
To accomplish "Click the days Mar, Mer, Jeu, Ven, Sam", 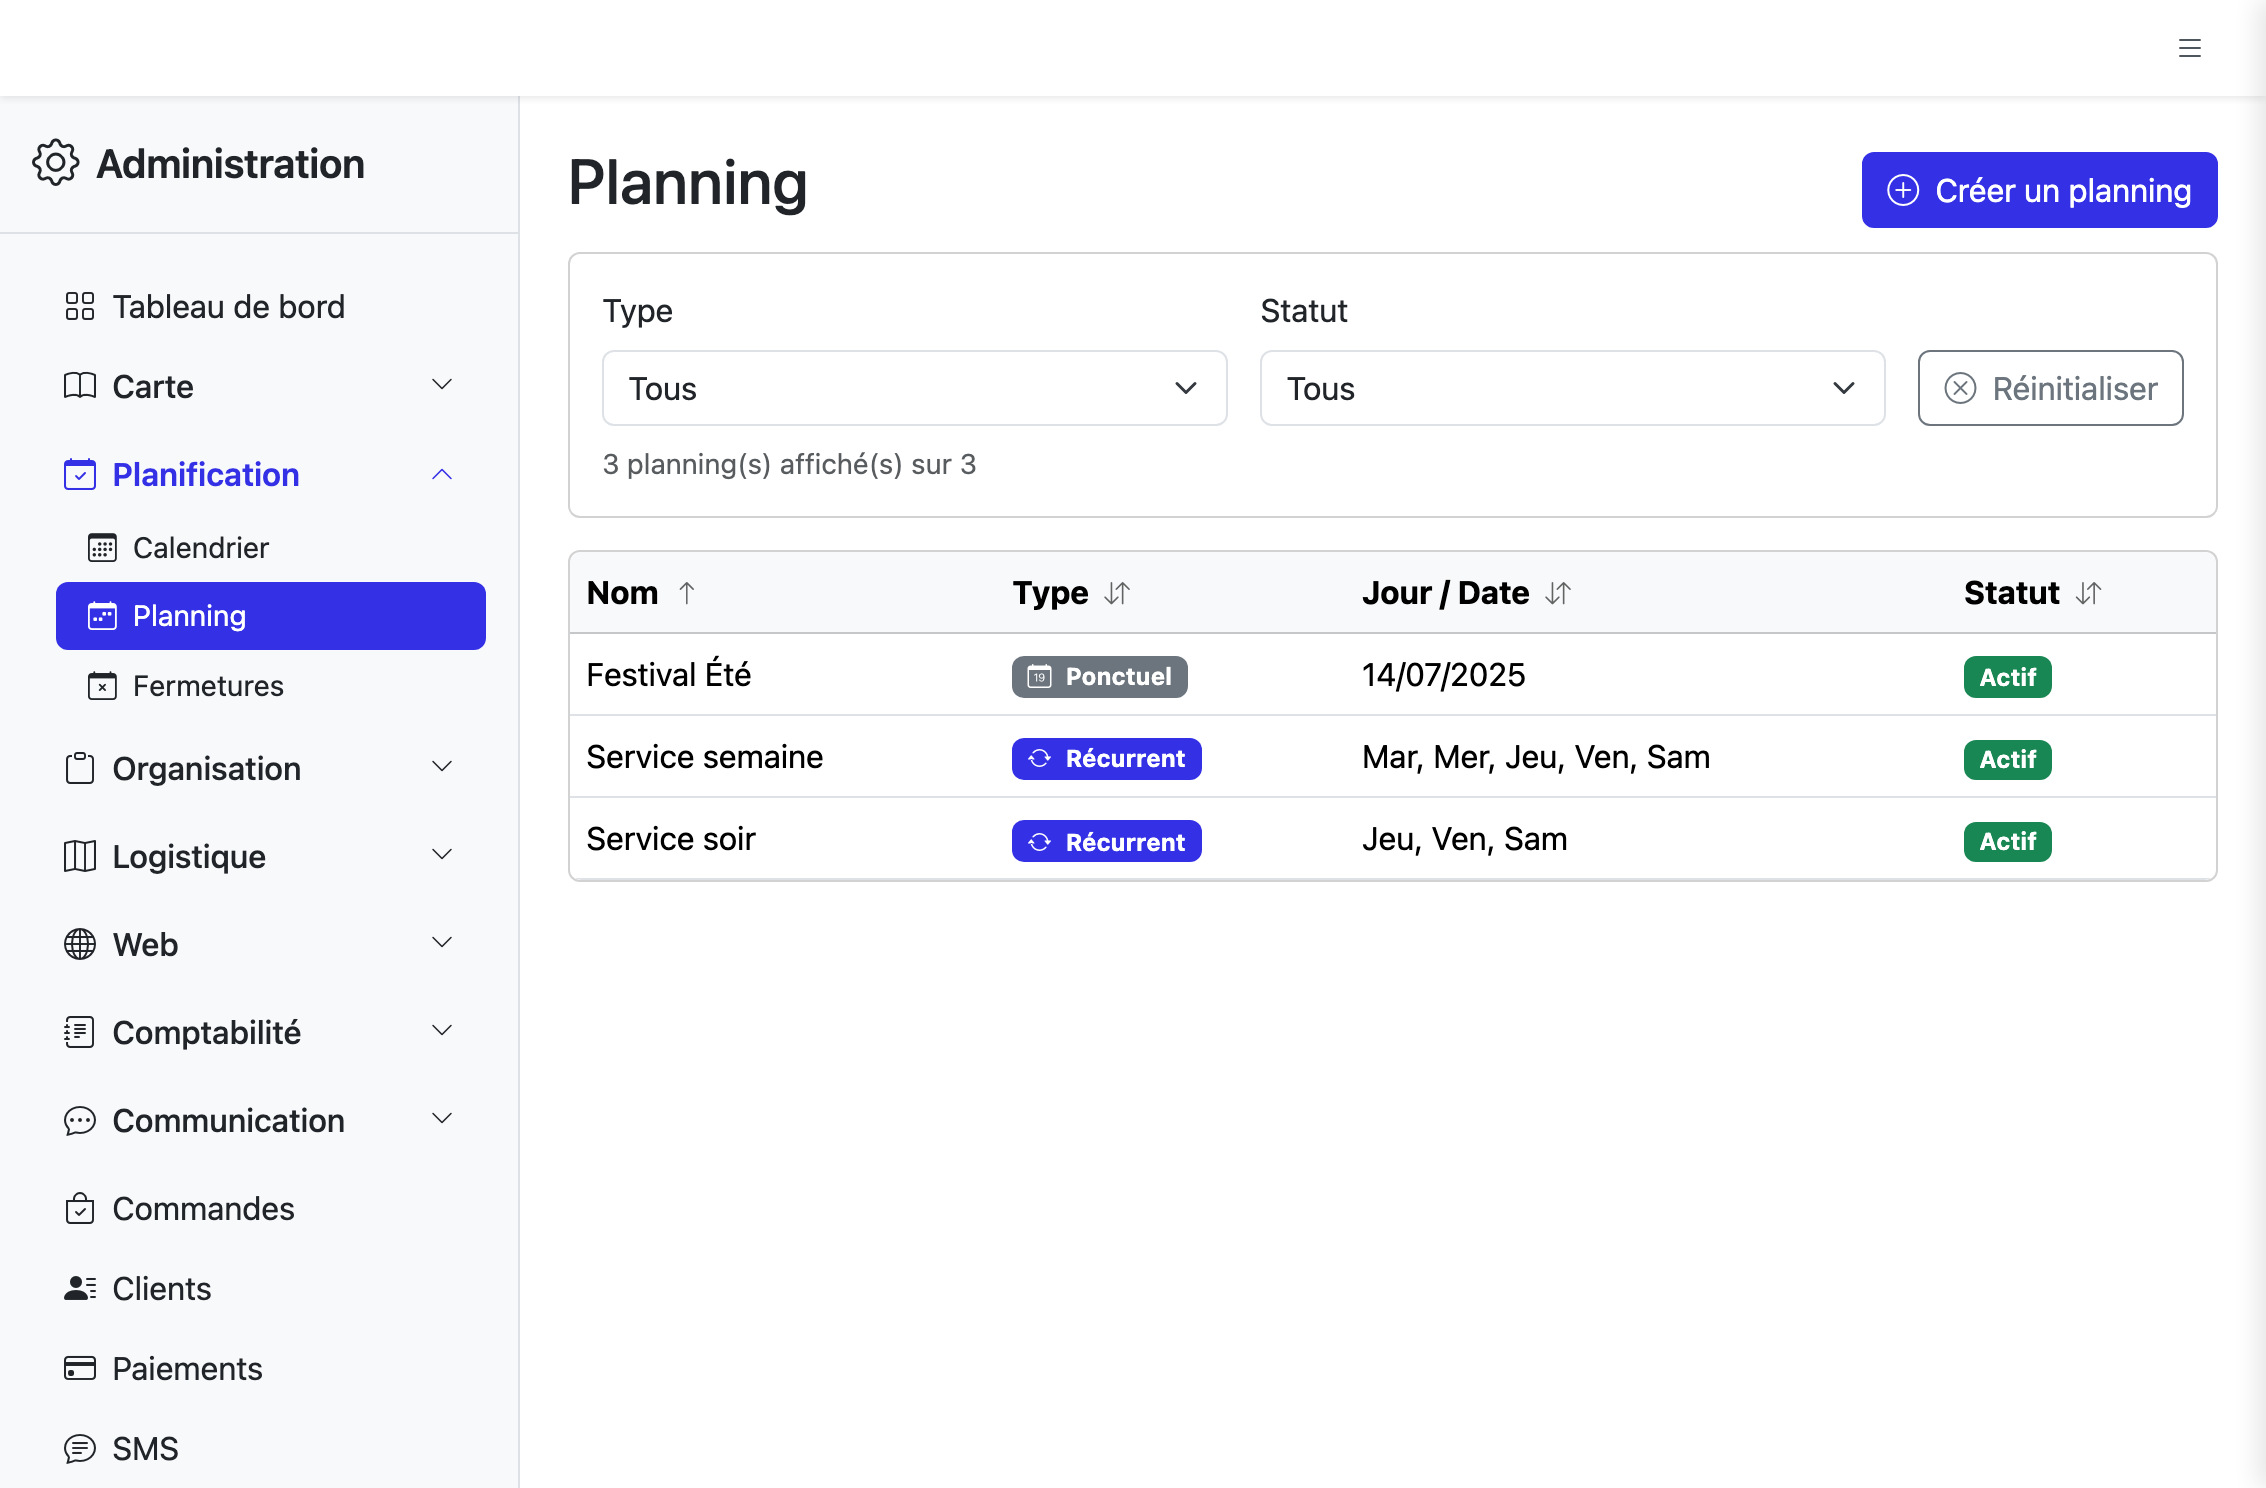I will tap(1536, 757).
